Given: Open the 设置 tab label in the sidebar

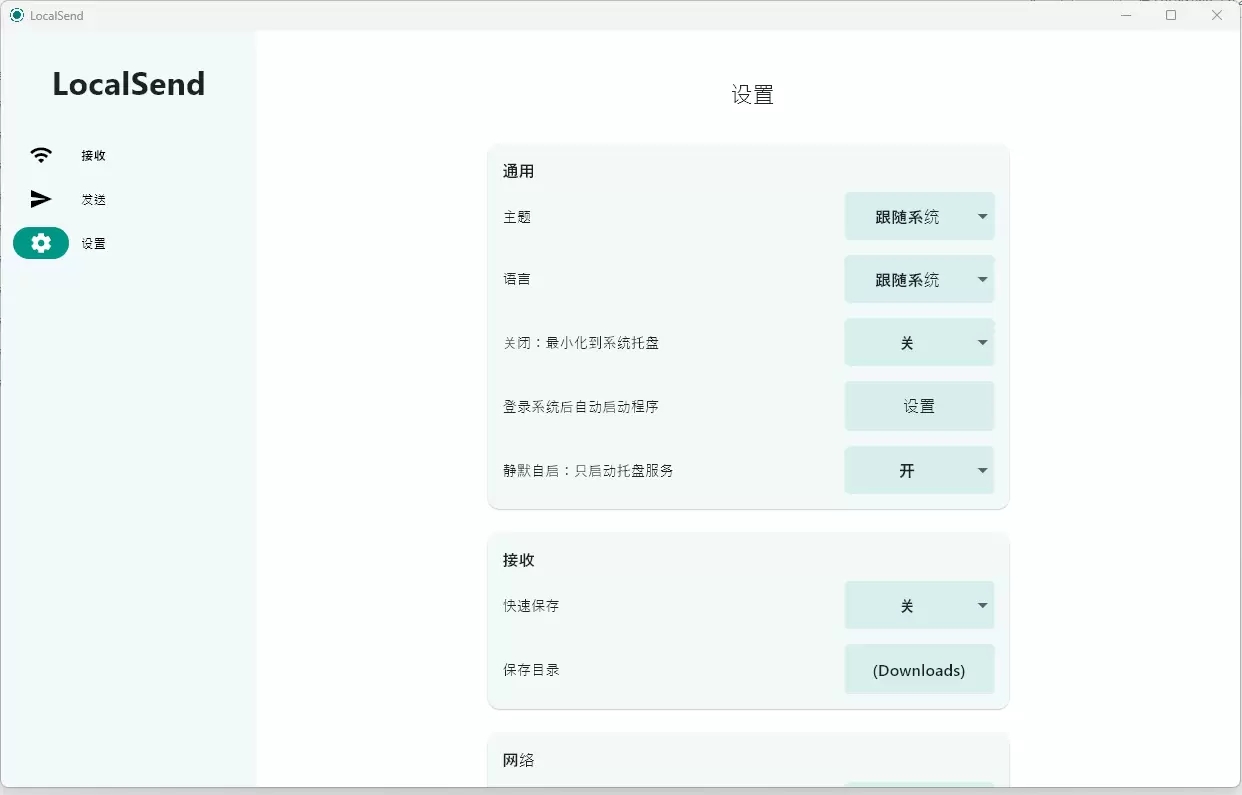Looking at the screenshot, I should pos(94,243).
